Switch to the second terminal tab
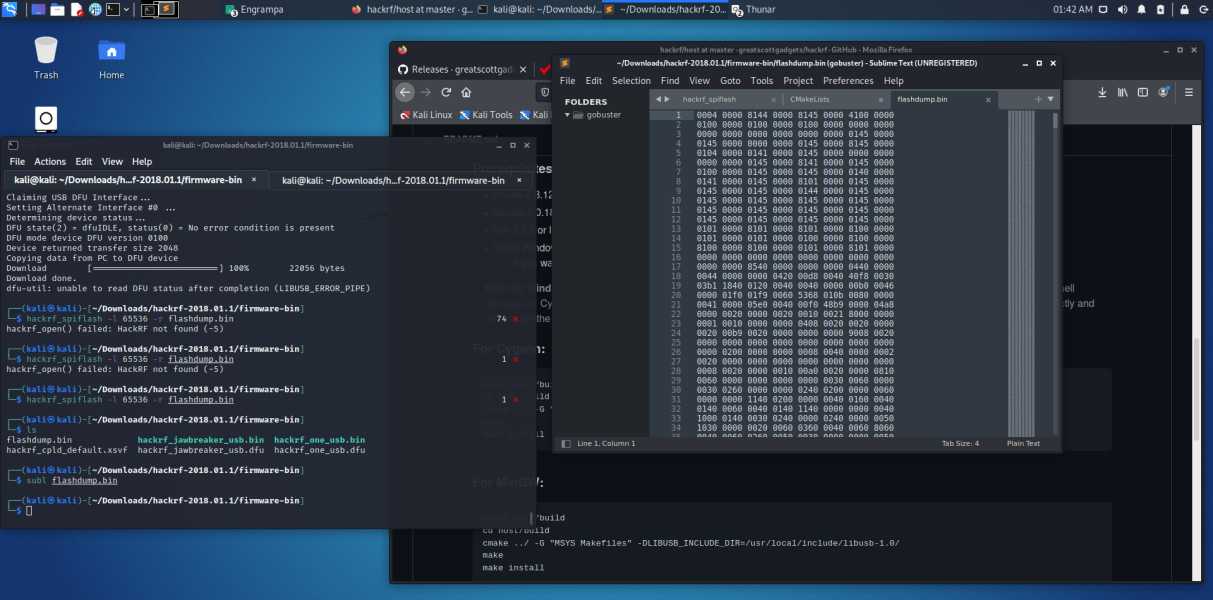Image resolution: width=1213 pixels, height=600 pixels. (x=394, y=180)
